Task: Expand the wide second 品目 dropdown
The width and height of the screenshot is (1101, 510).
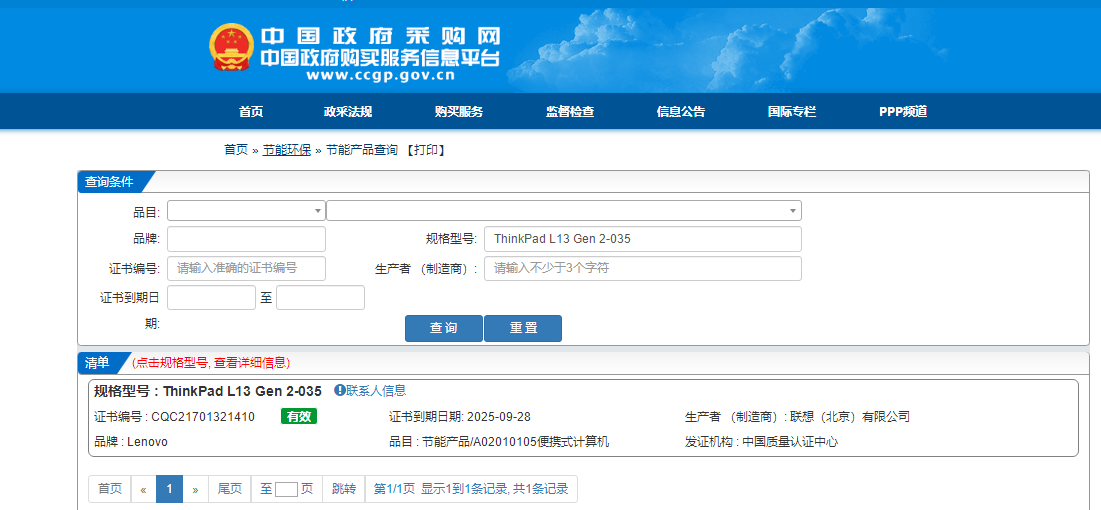Action: point(564,211)
